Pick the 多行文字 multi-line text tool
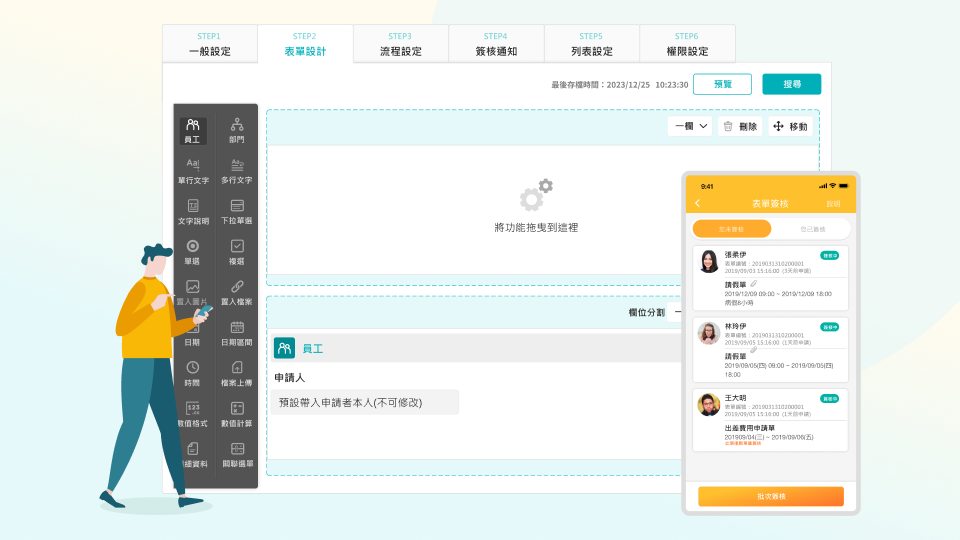Image resolution: width=960 pixels, height=540 pixels. coord(237,170)
